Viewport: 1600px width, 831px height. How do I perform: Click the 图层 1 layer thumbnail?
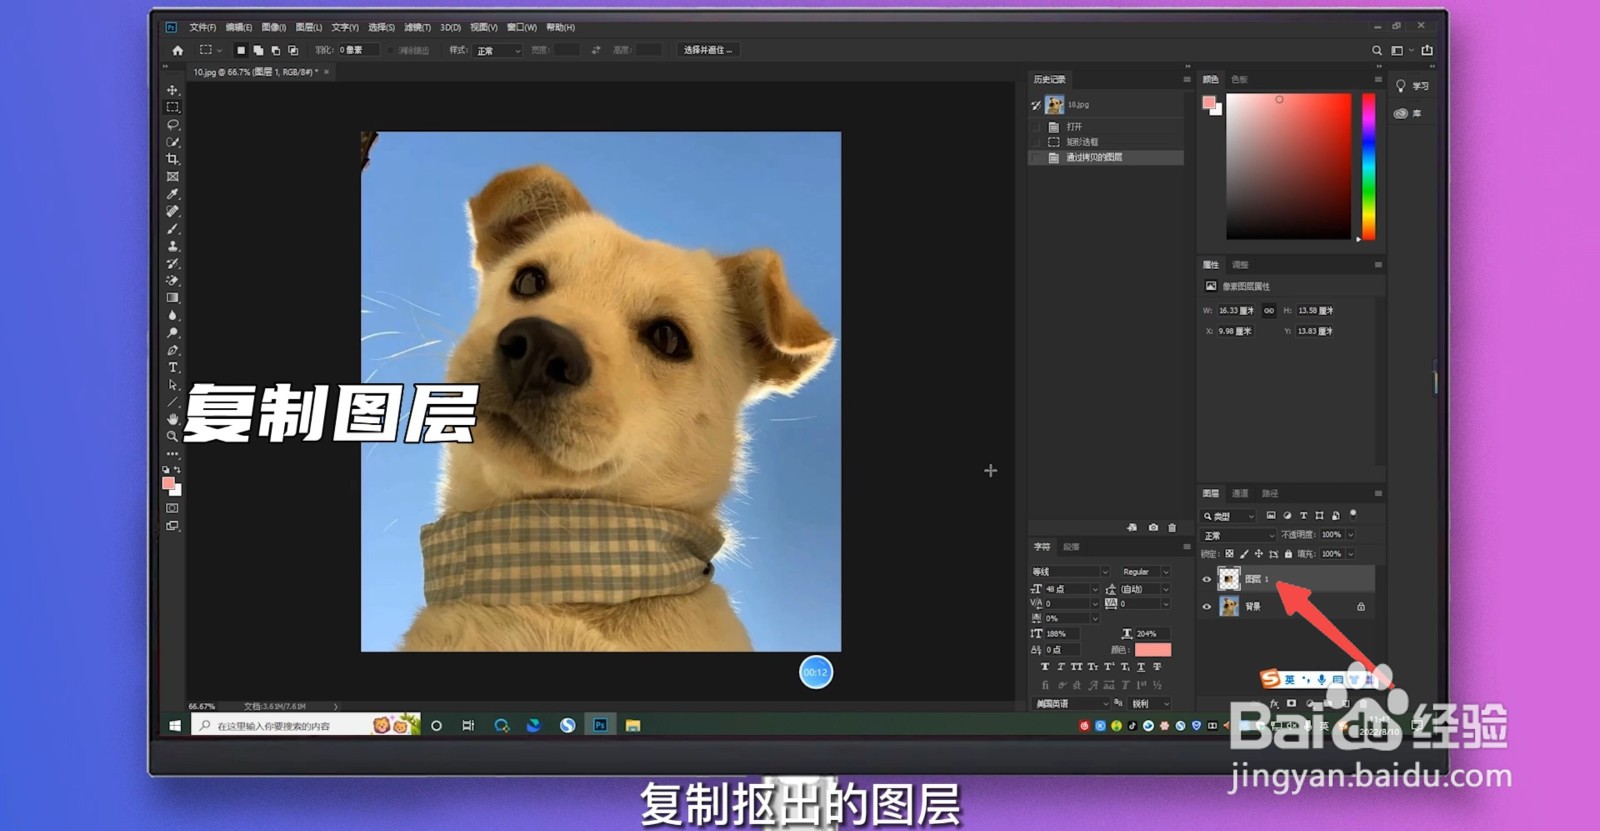(x=1229, y=579)
